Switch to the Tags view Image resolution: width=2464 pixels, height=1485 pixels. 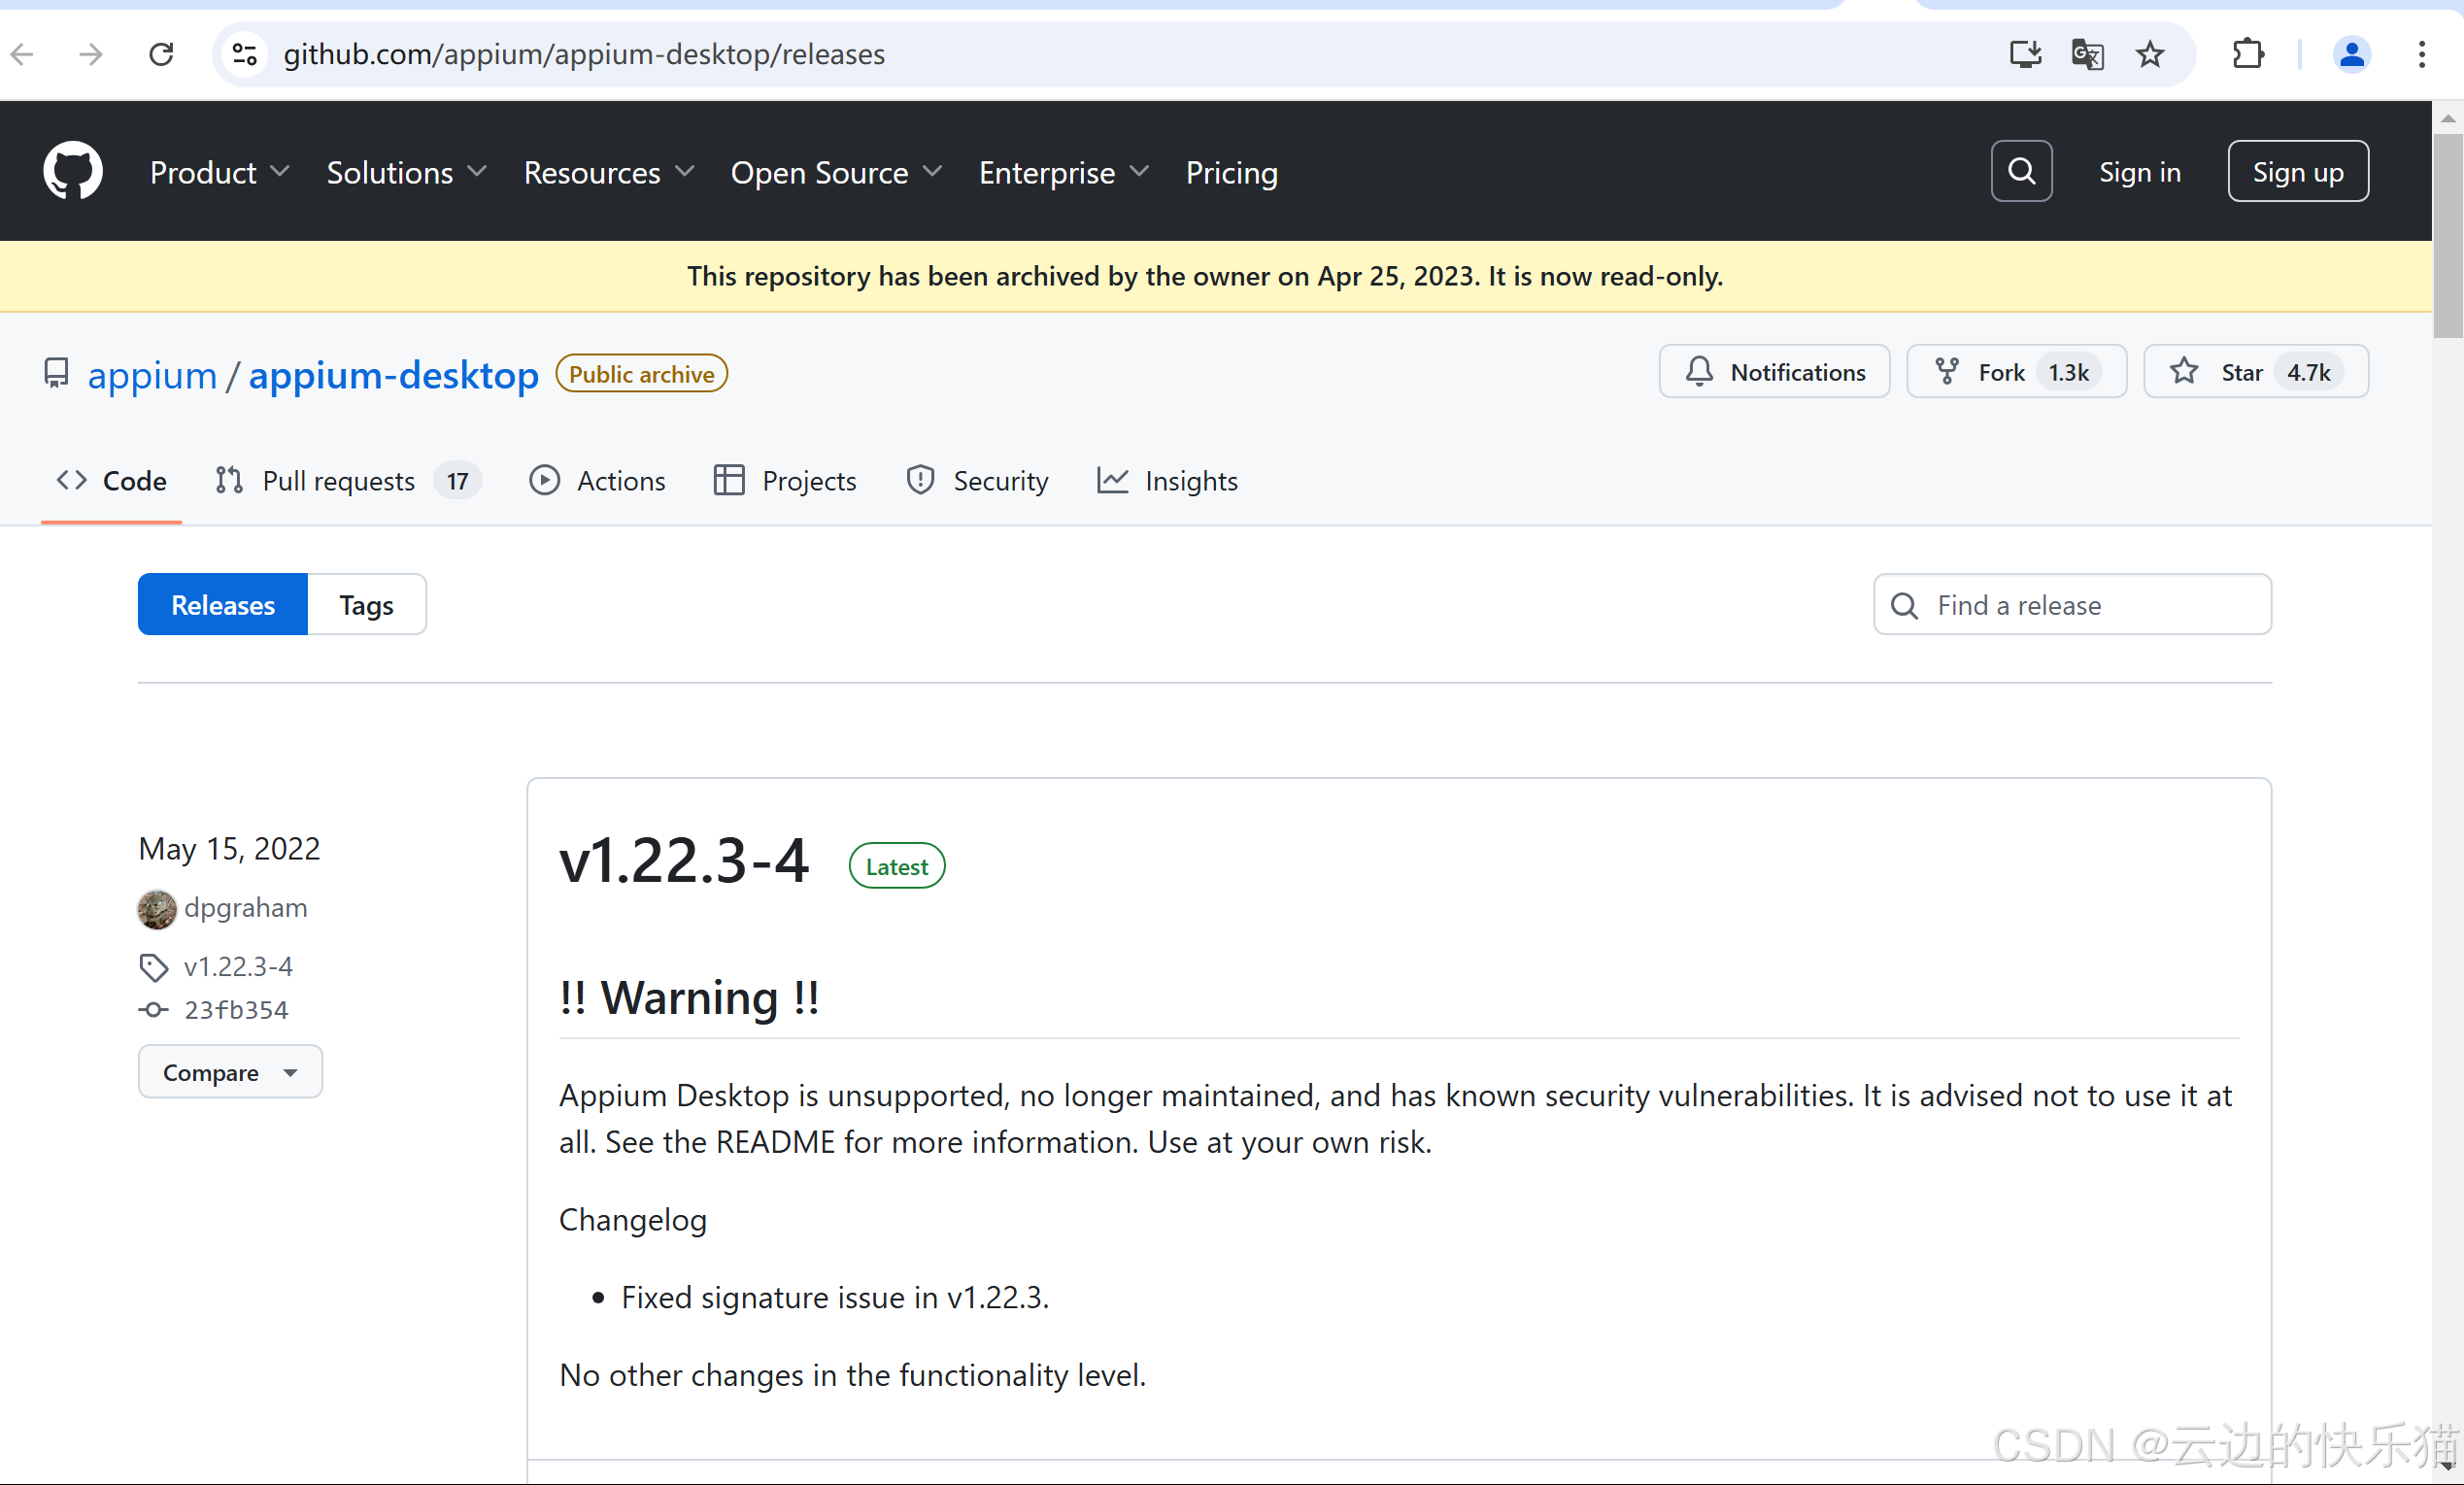[x=366, y=604]
